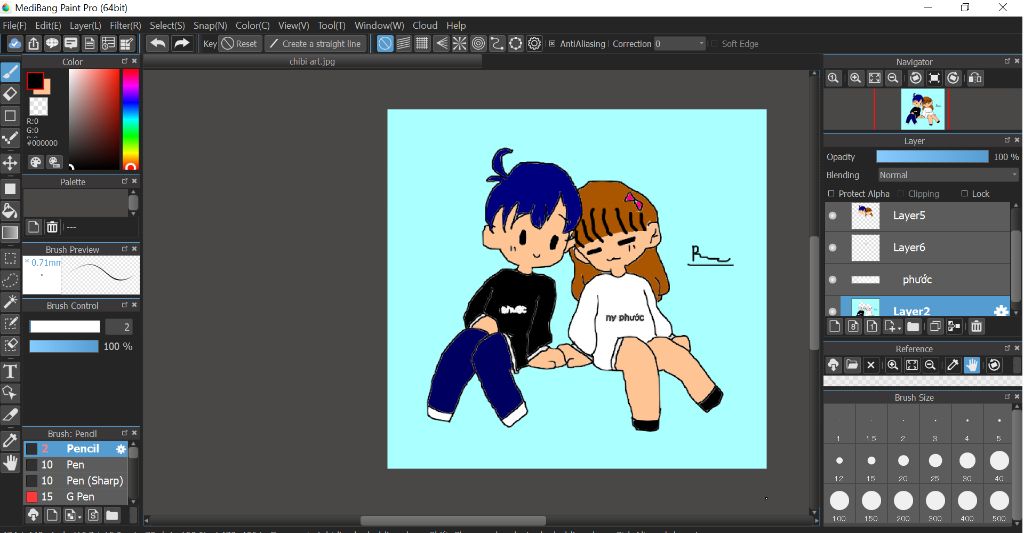Switch to chibi art.jpg tab
Screen dimensions: 1024x533
(x=312, y=61)
